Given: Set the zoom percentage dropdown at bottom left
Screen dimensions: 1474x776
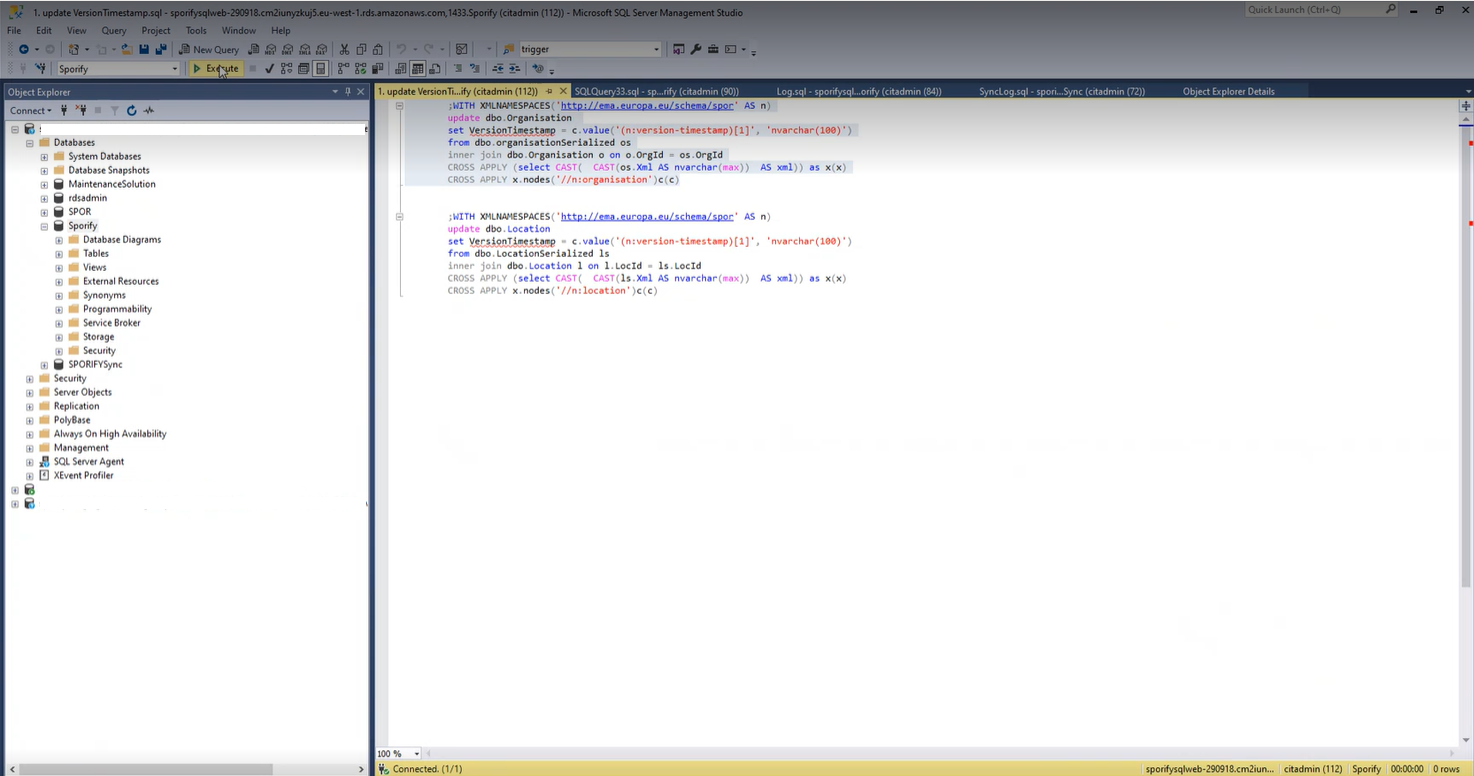Looking at the screenshot, I should 396,753.
